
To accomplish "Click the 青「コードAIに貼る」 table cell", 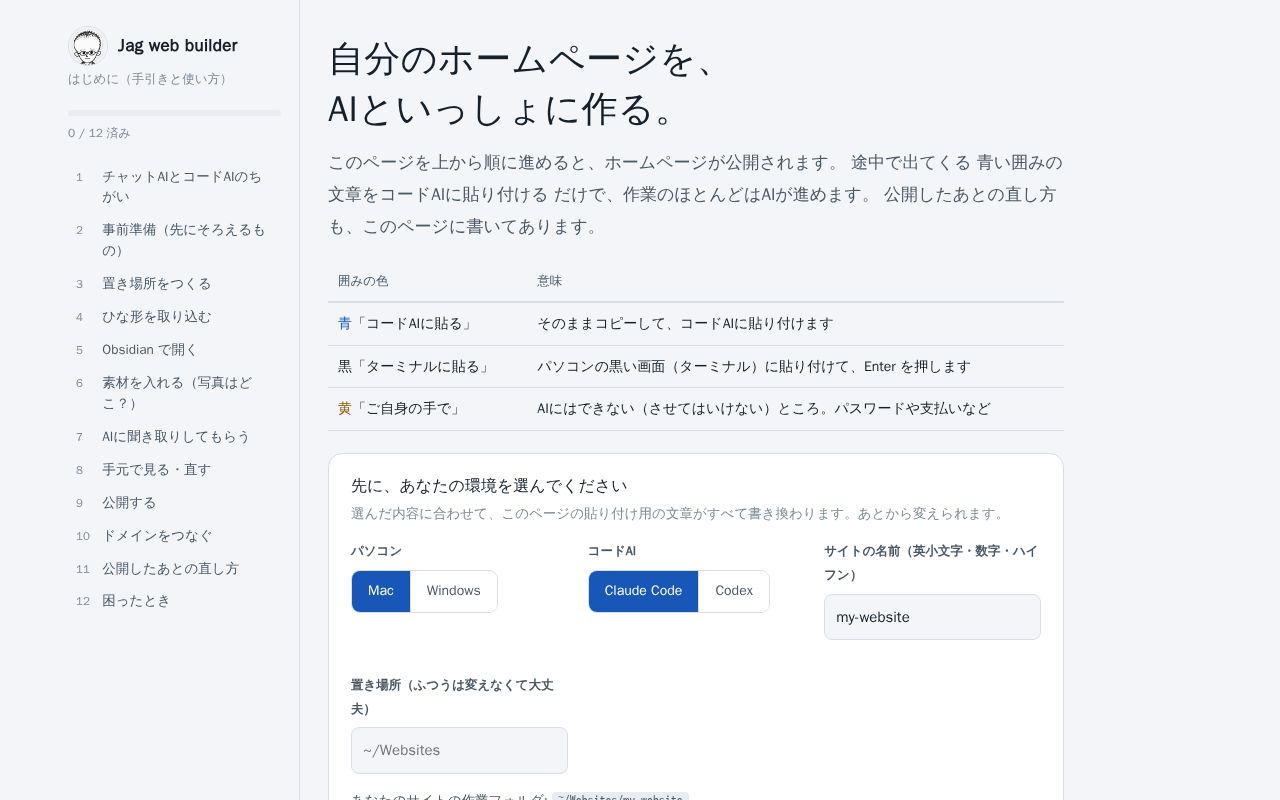I will tap(427, 324).
